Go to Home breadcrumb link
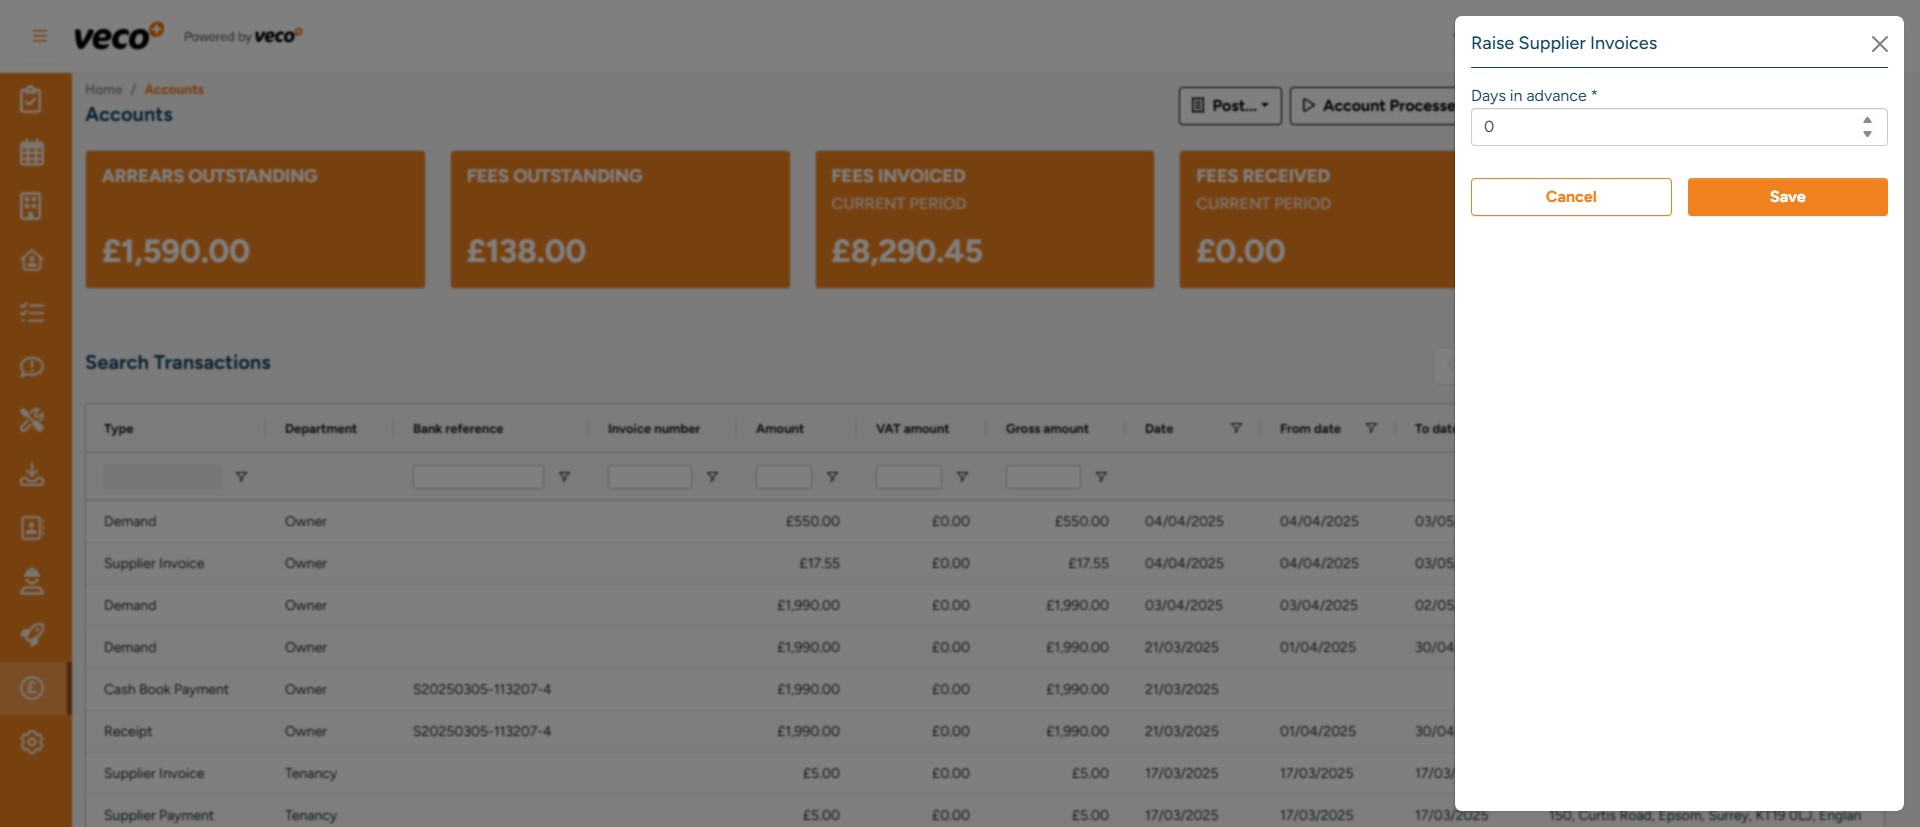 click(103, 89)
